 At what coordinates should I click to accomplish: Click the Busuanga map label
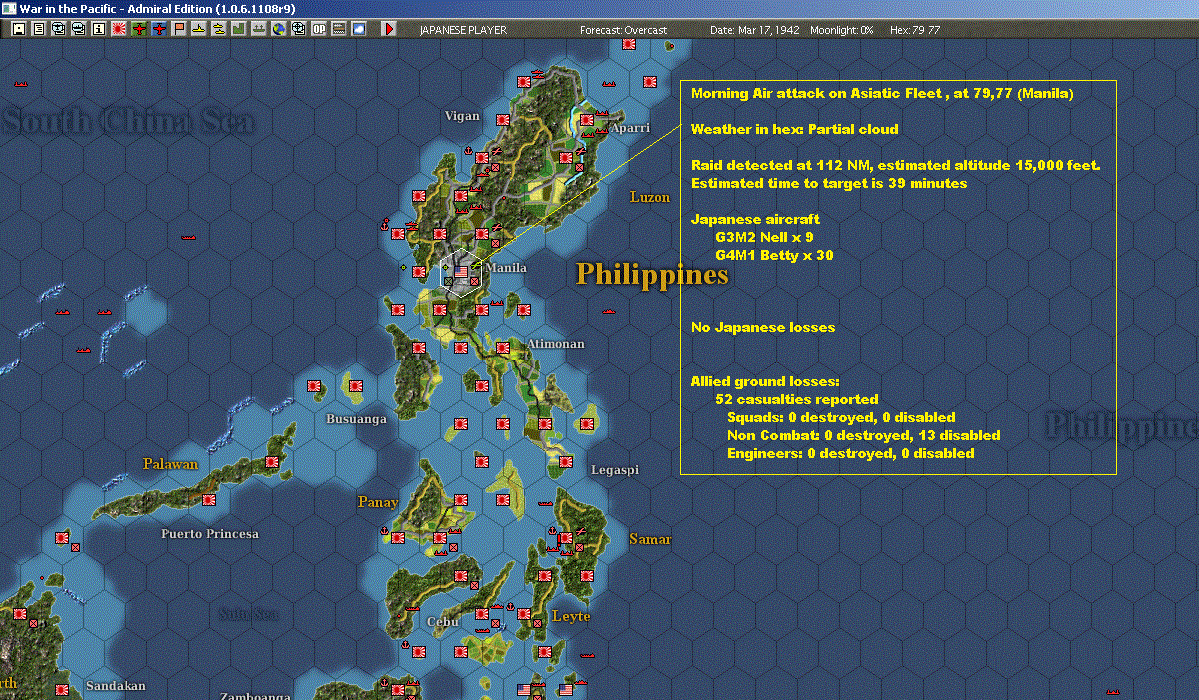coord(356,419)
